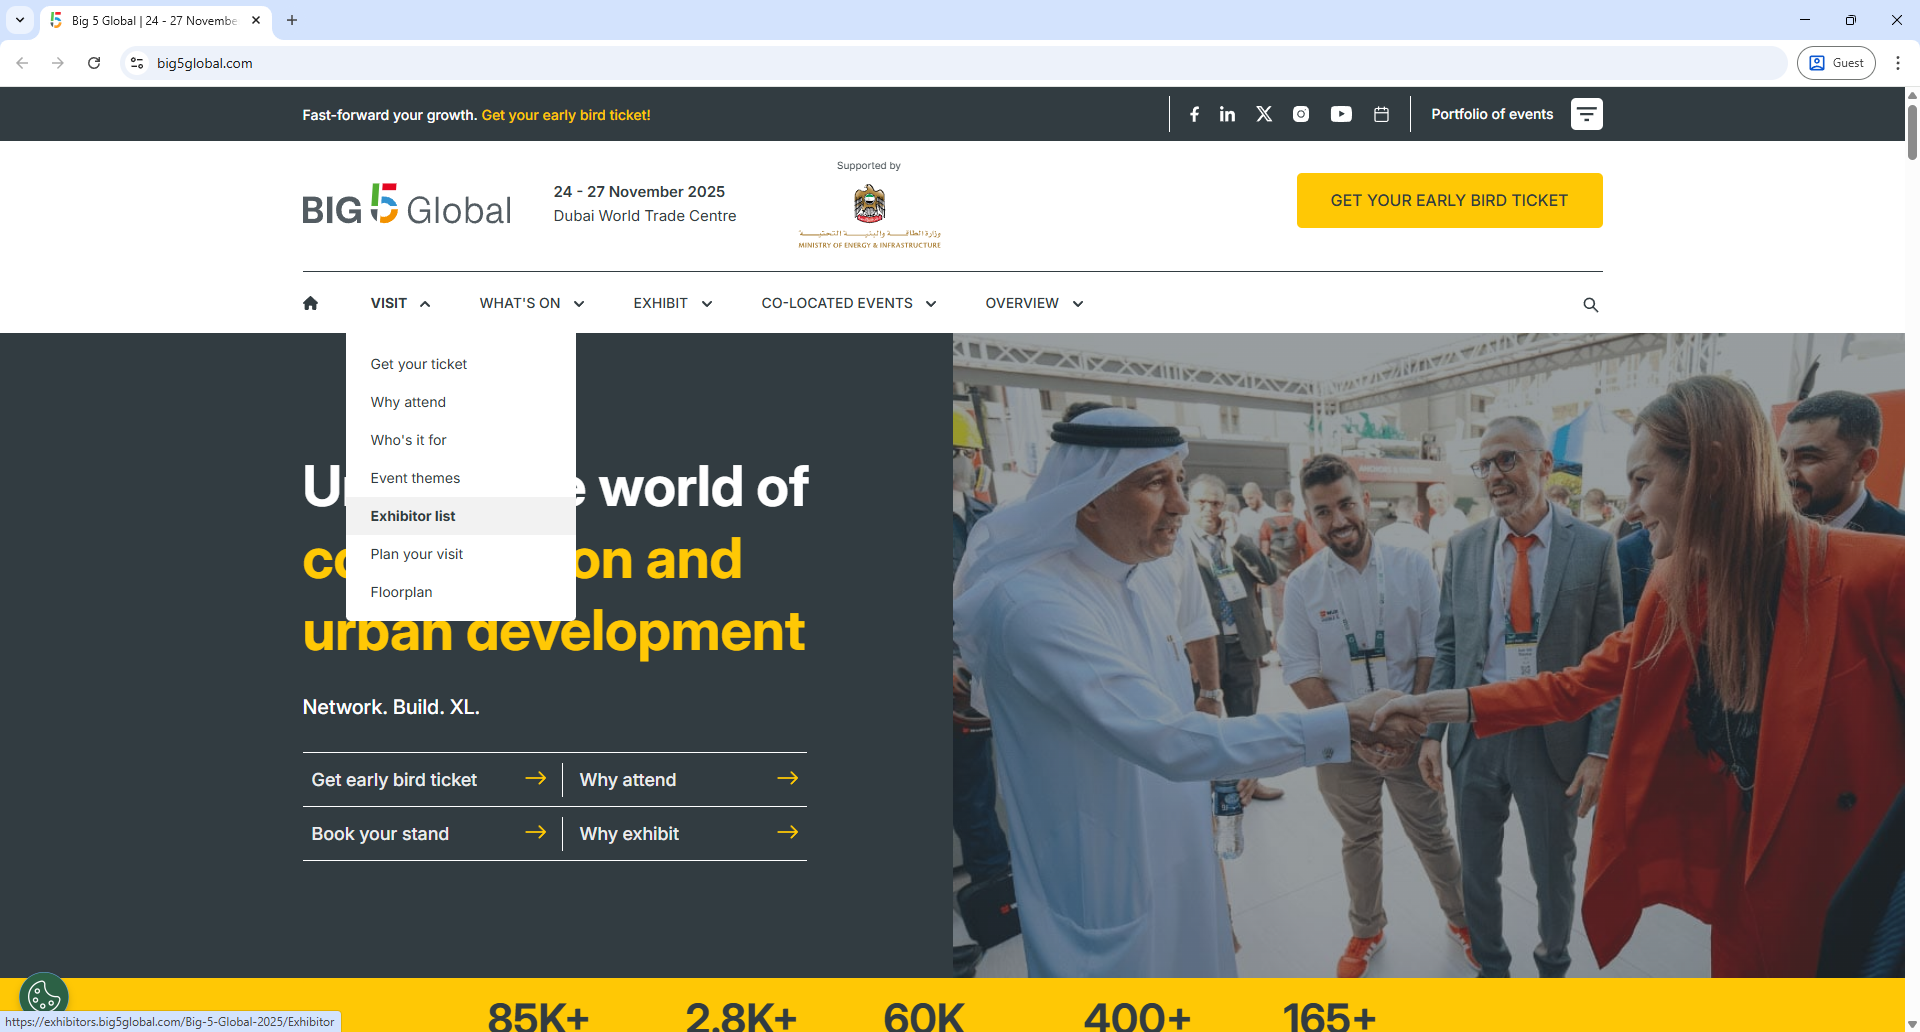Open the Instagram social icon
The image size is (1920, 1032).
(x=1300, y=114)
